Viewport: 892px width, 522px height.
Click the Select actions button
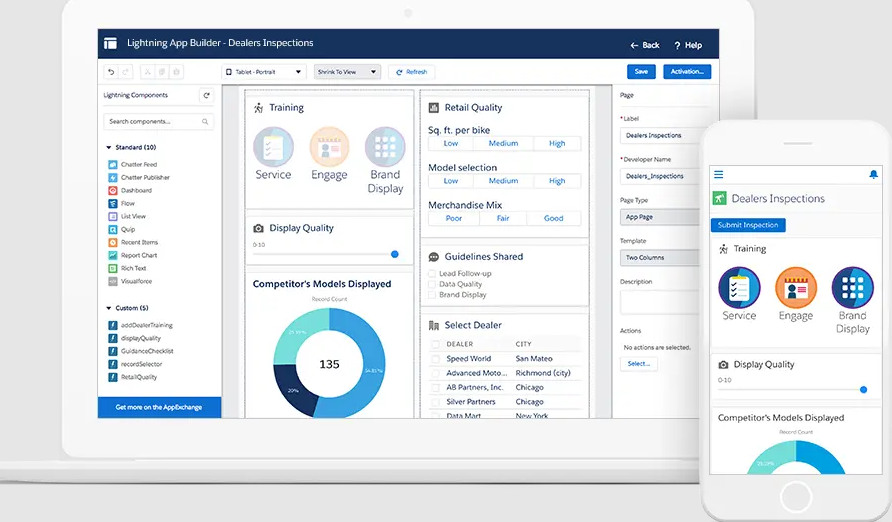[x=638, y=364]
